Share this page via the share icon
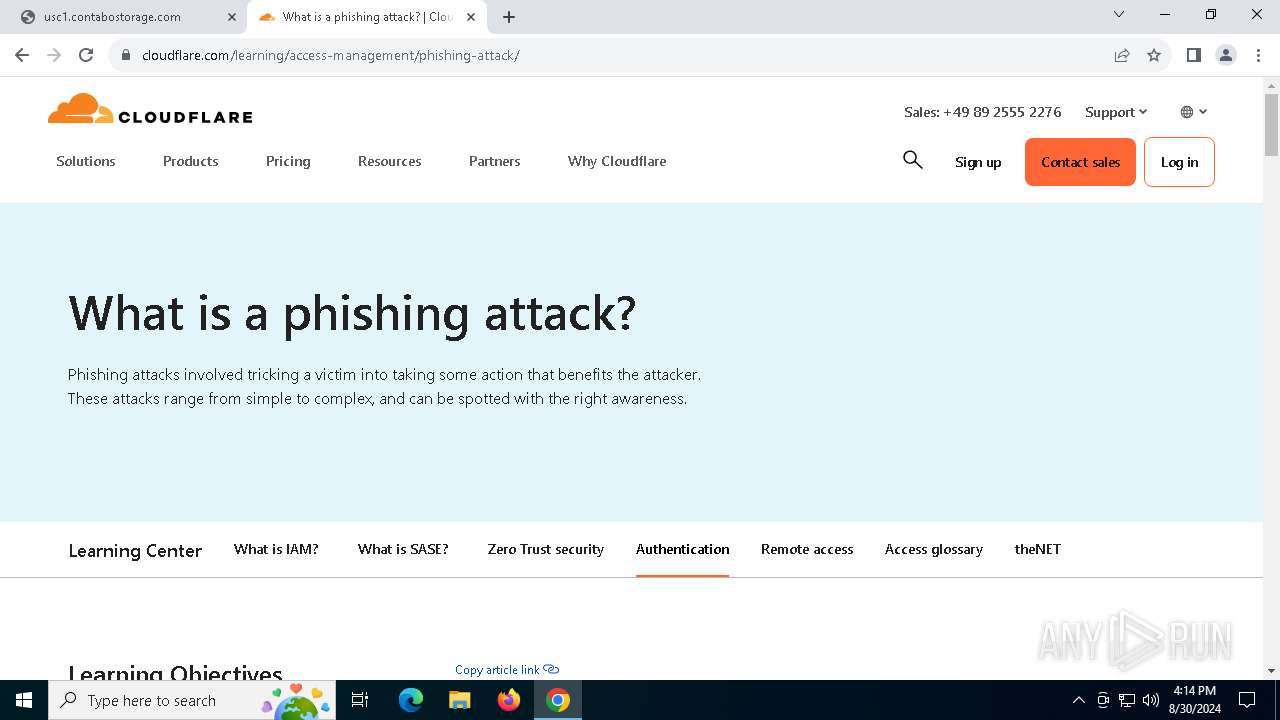This screenshot has width=1280, height=720. [1122, 55]
